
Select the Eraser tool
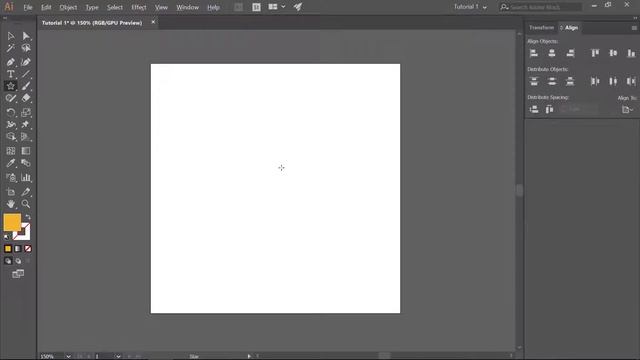[26, 98]
